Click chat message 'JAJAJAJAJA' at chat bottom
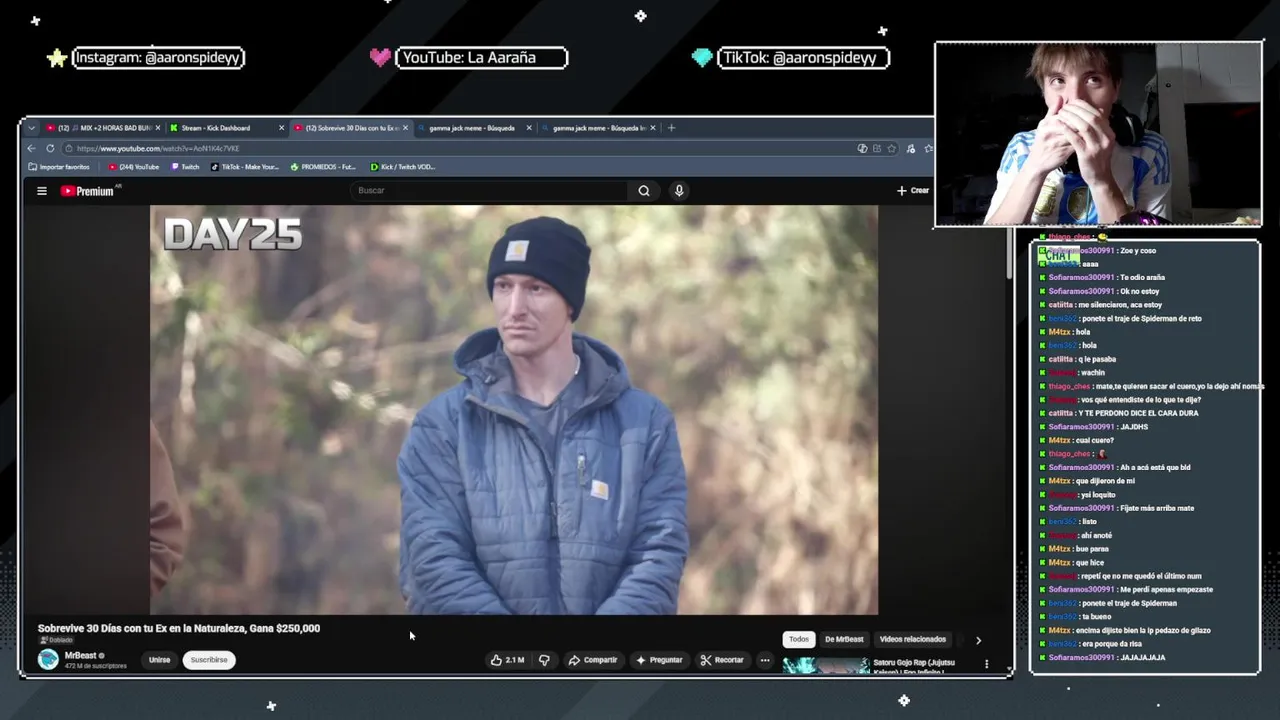 1143,657
